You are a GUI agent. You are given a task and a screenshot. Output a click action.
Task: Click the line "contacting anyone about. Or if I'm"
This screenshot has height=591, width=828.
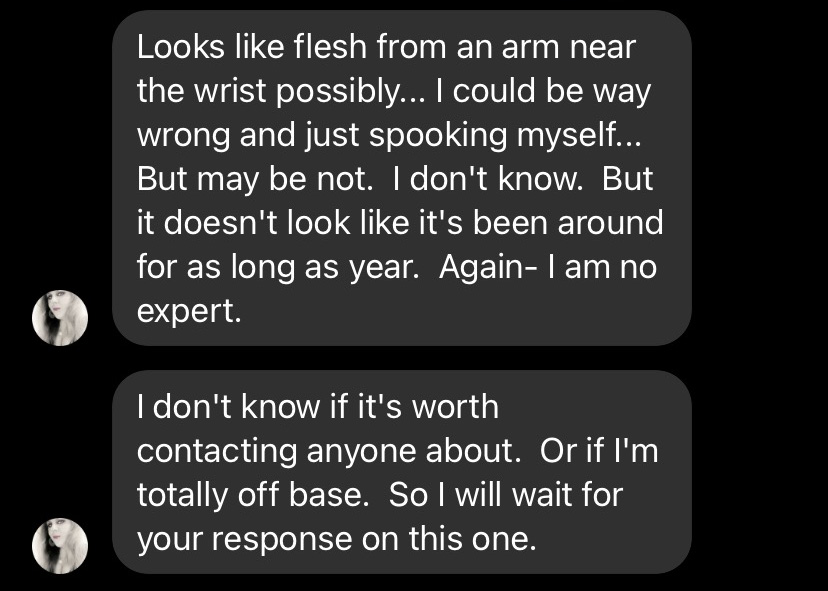click(396, 451)
